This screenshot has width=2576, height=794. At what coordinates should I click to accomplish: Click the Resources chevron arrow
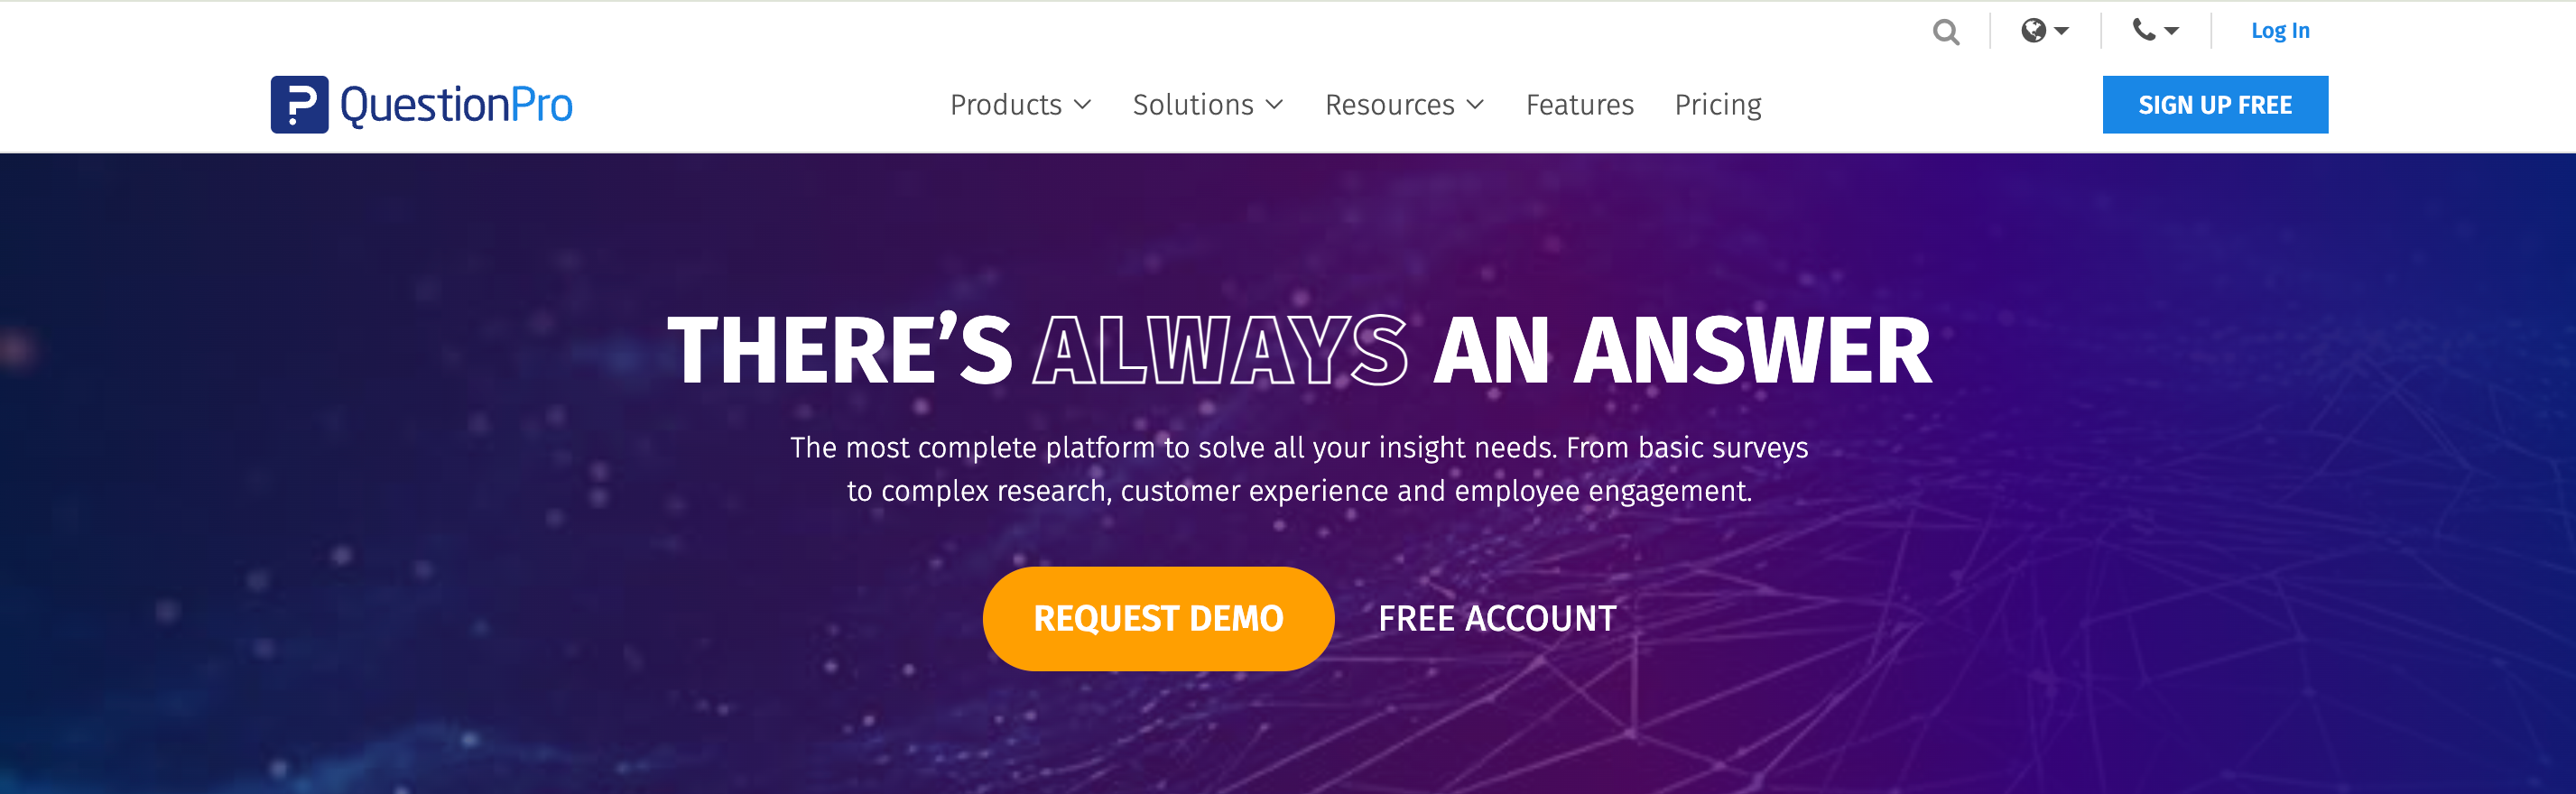click(x=1475, y=105)
